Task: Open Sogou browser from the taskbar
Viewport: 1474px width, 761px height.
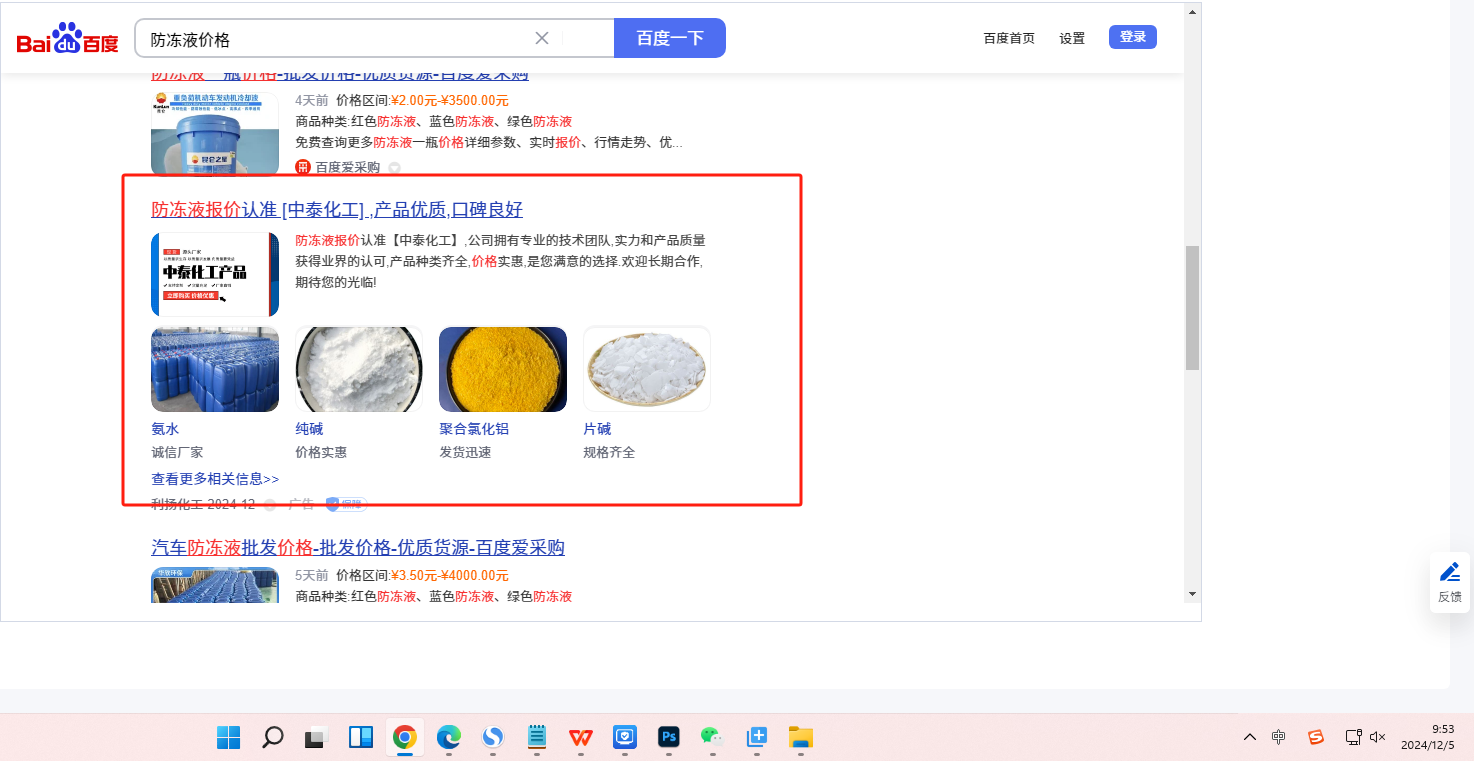Action: tap(493, 737)
